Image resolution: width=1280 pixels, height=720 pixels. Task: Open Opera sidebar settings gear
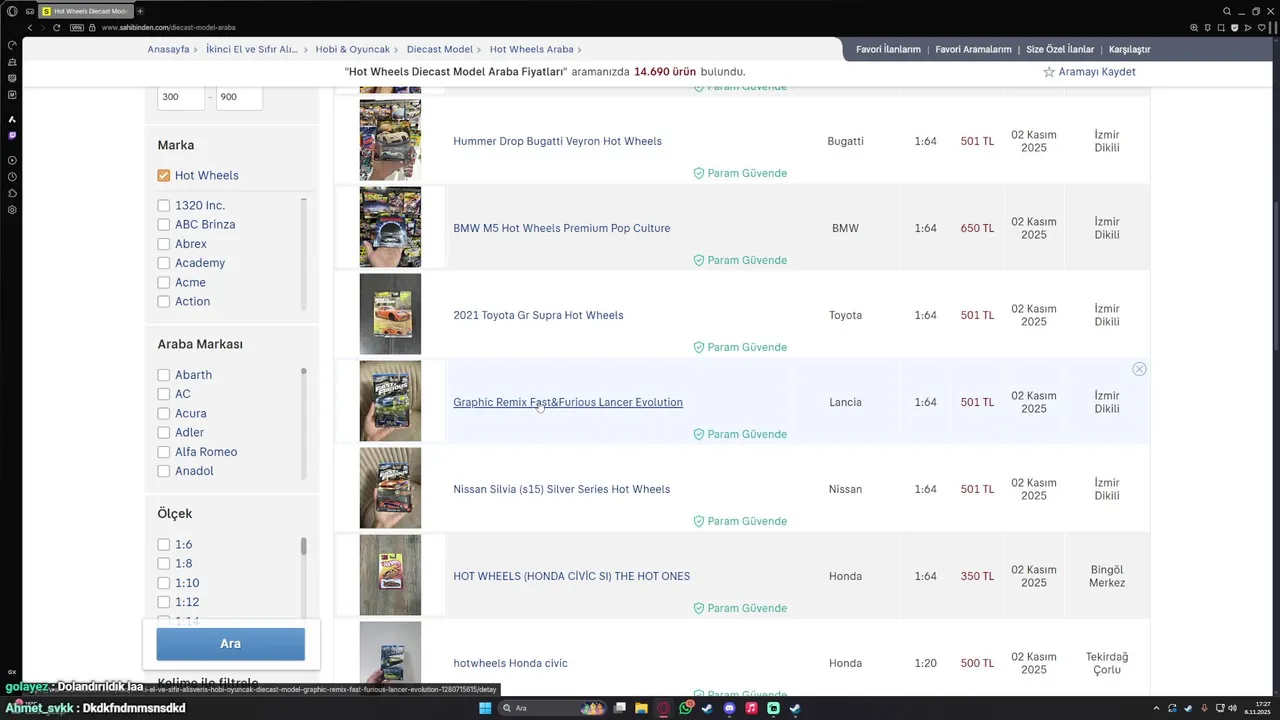[12, 210]
